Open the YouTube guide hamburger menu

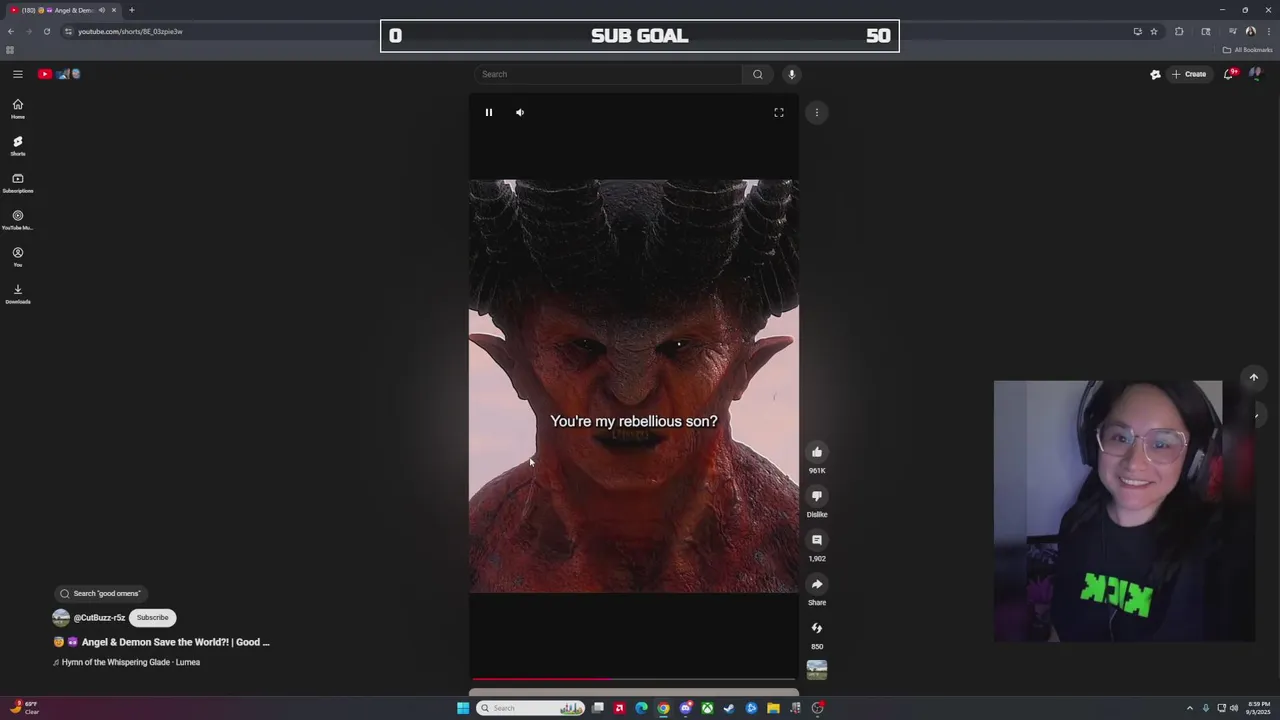[x=18, y=74]
